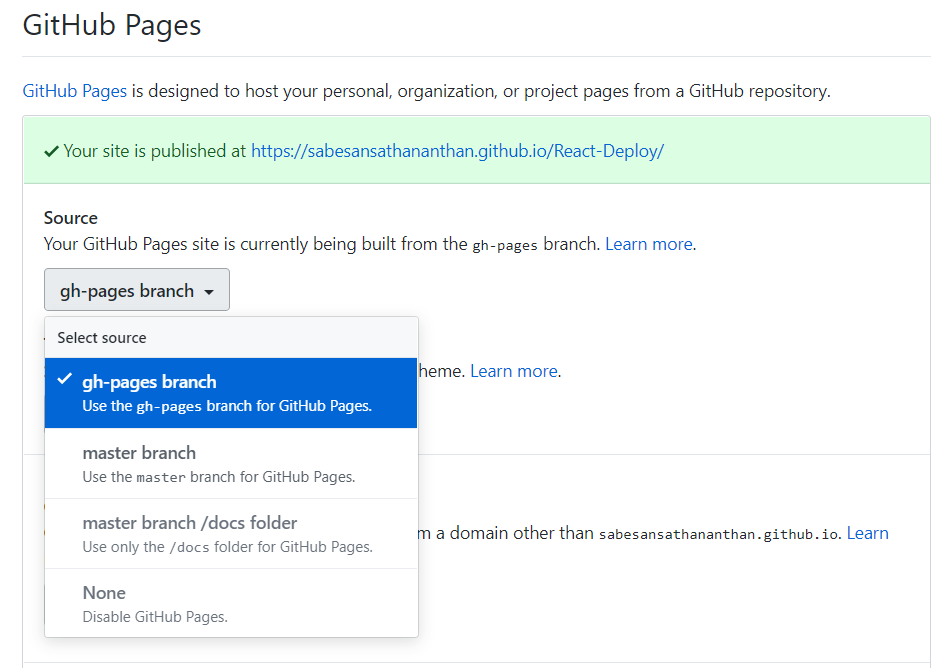Click the Learn link after custom domain text
938x668 pixels.
pyautogui.click(x=867, y=533)
